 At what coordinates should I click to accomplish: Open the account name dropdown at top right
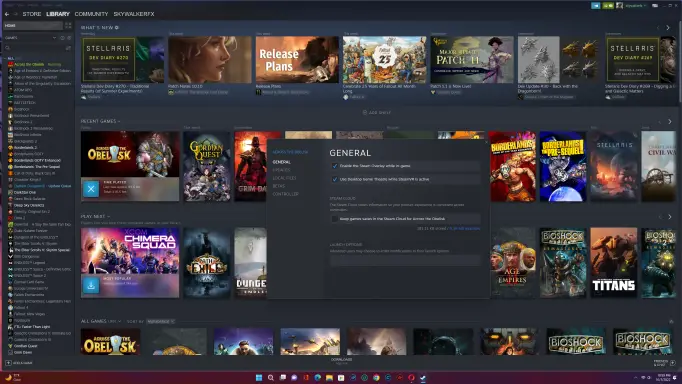tap(635, 6)
